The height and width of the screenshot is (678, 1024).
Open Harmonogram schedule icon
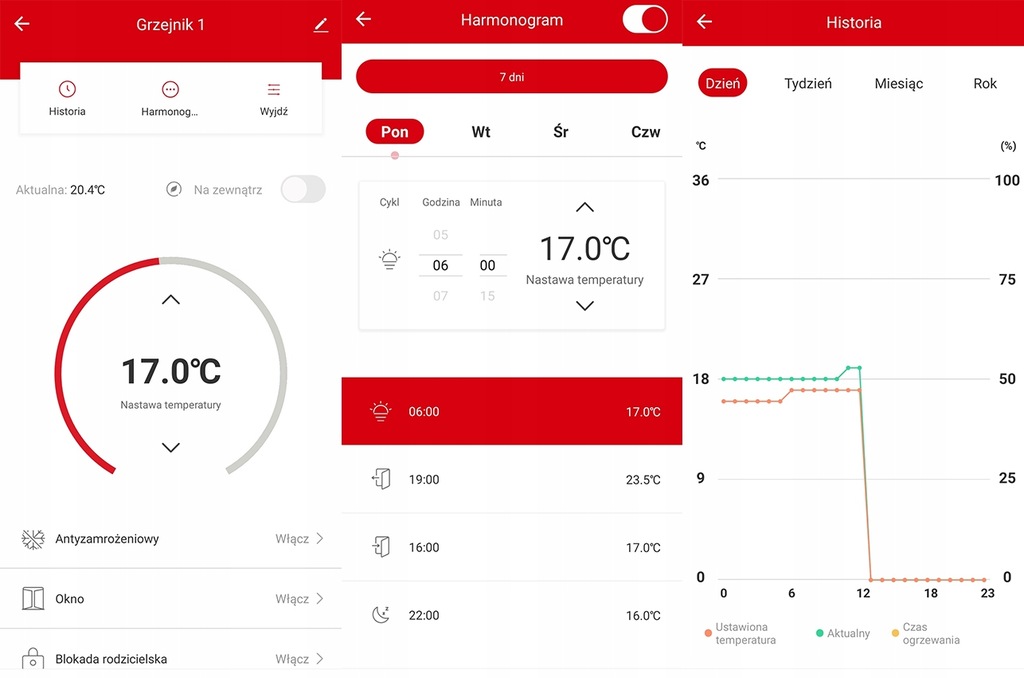[x=170, y=89]
